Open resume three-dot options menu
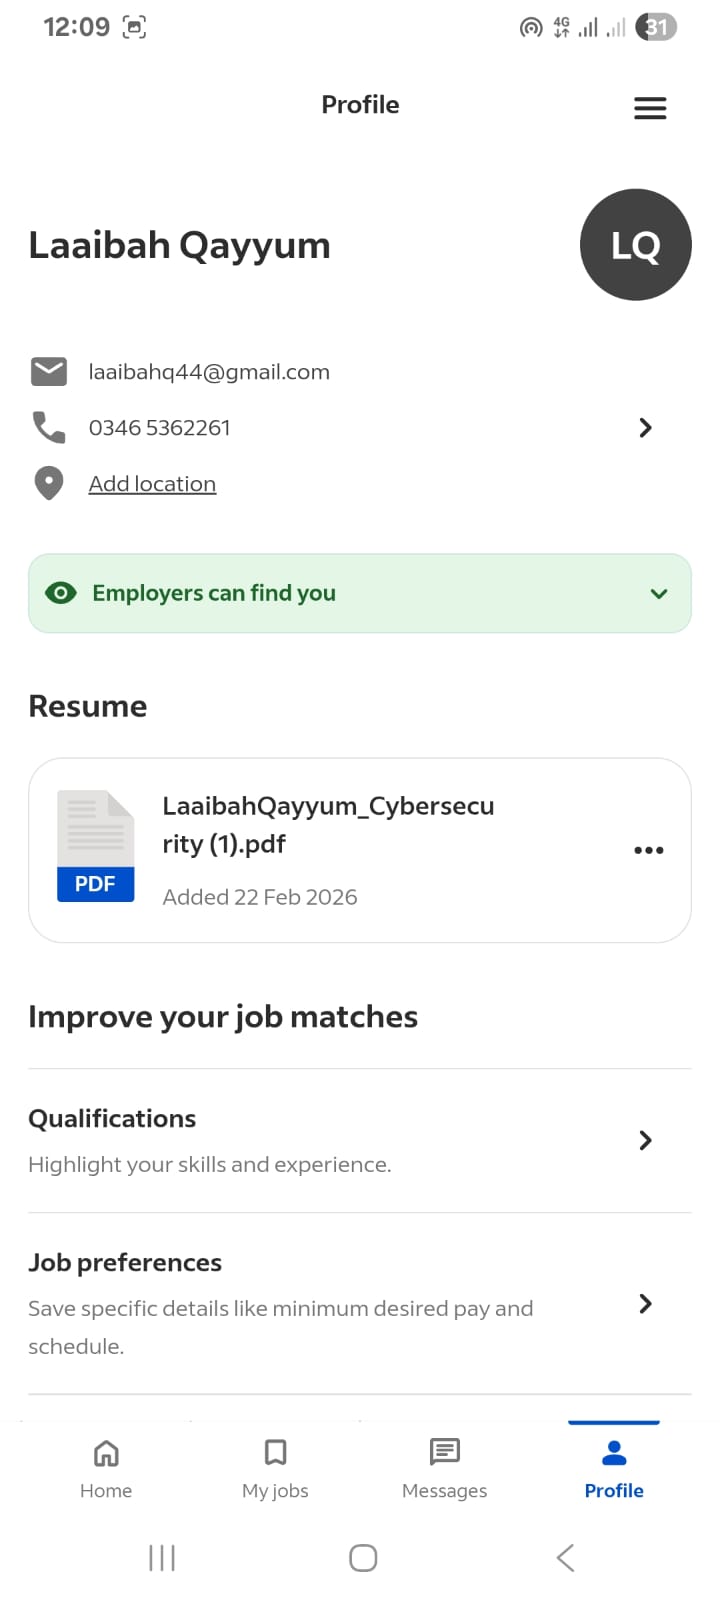 click(649, 850)
